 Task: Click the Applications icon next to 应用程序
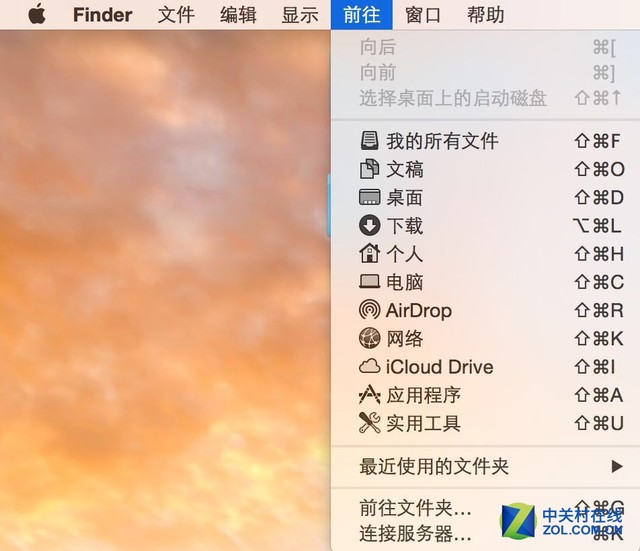pyautogui.click(x=370, y=395)
